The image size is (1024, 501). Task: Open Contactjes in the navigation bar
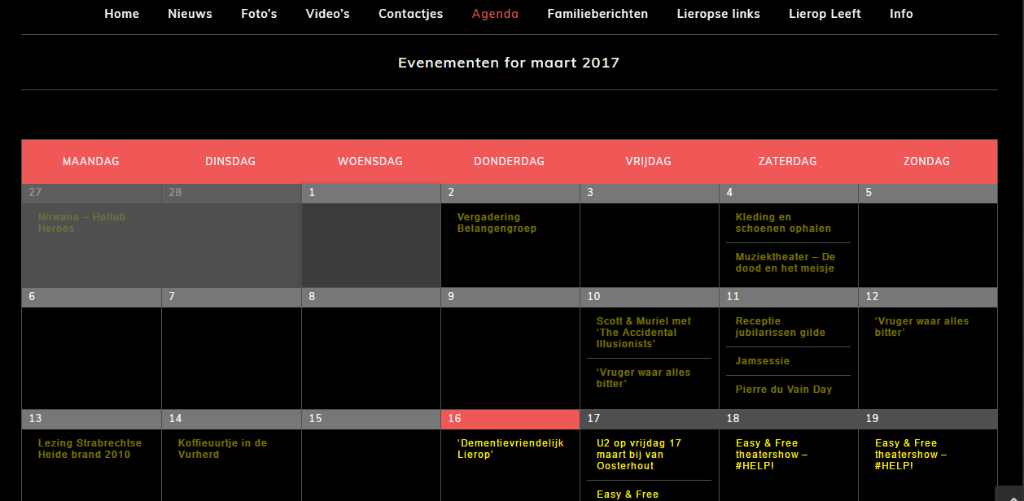click(411, 14)
